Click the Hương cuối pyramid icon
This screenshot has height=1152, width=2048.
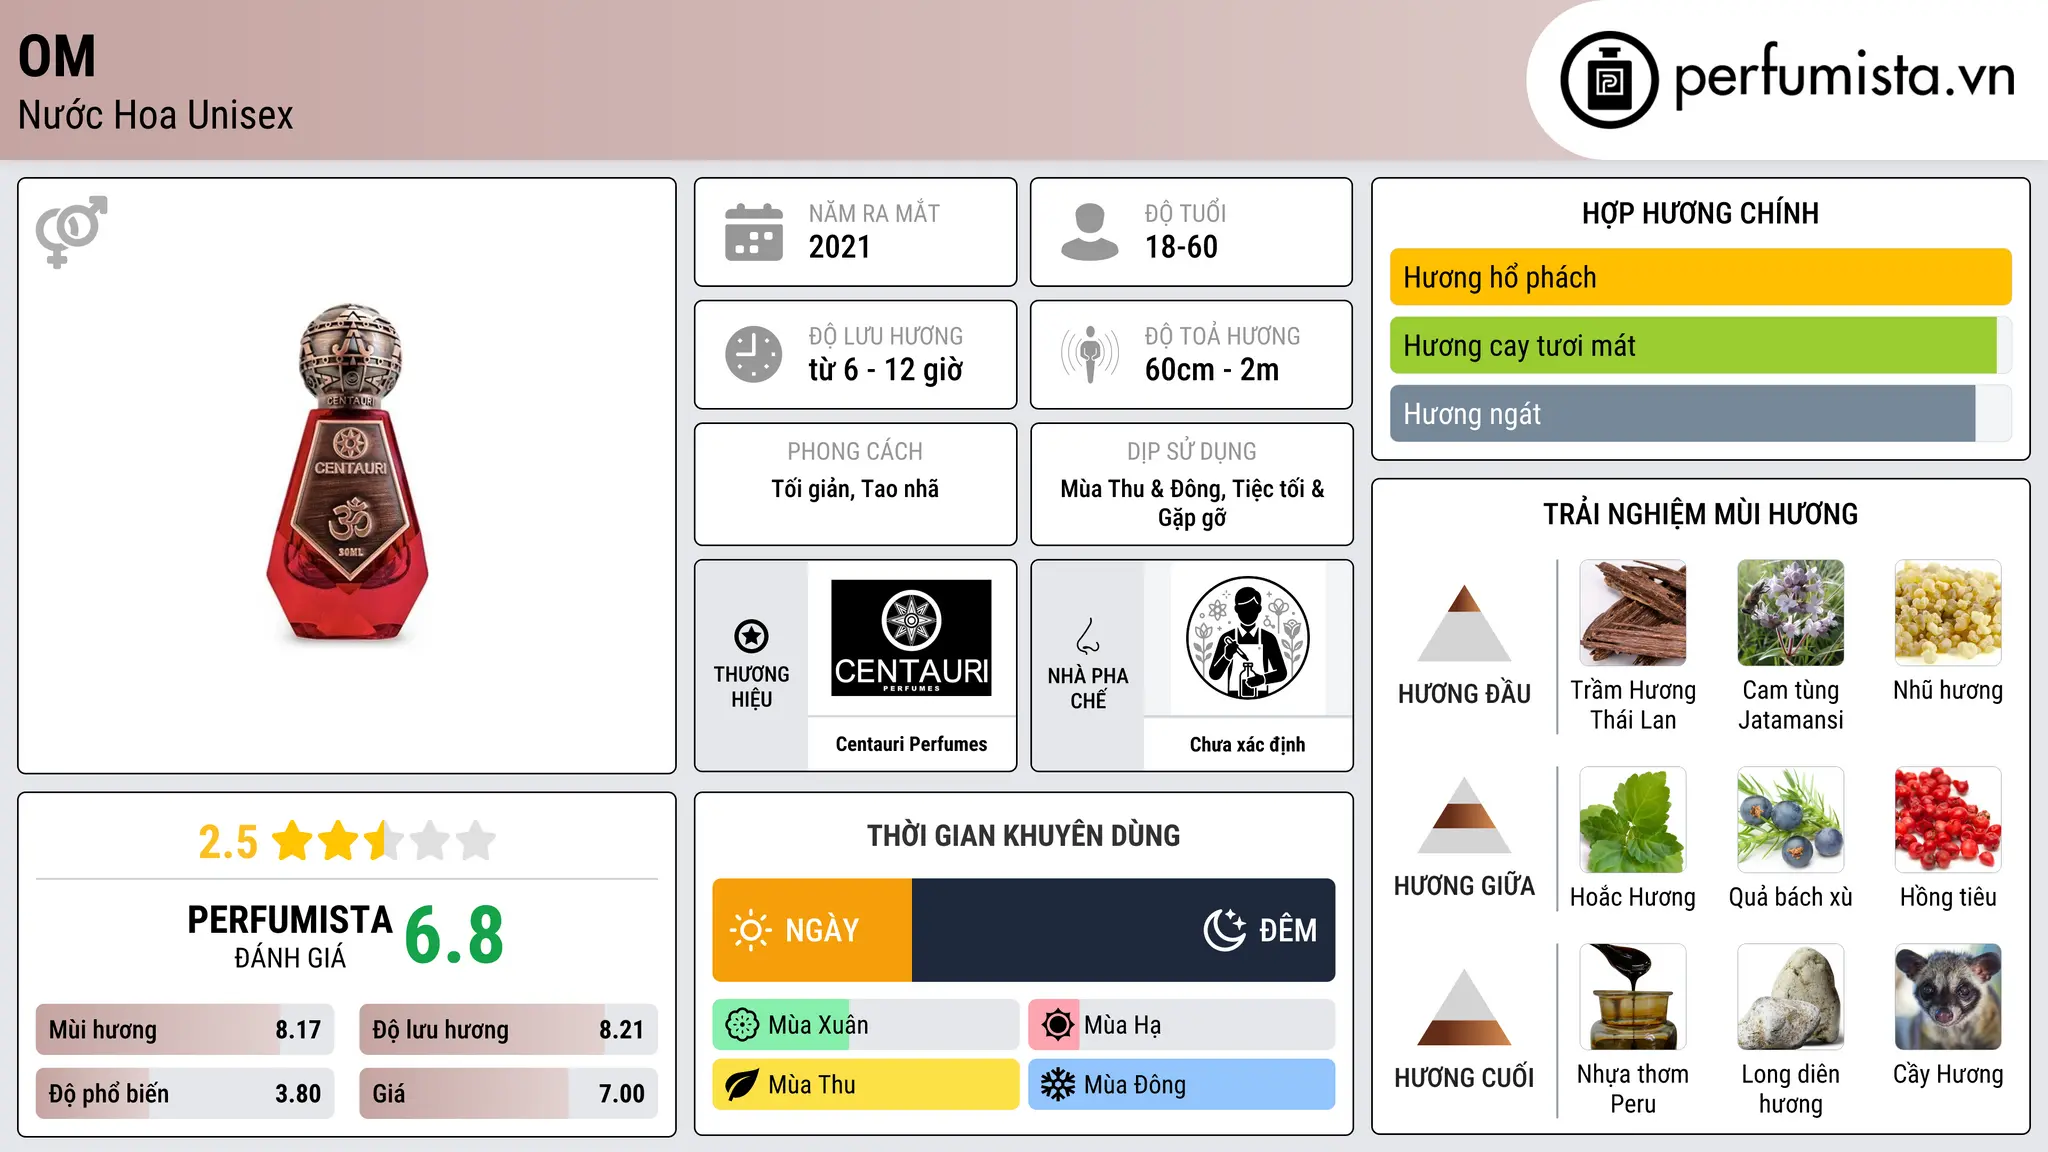pos(1464,1007)
